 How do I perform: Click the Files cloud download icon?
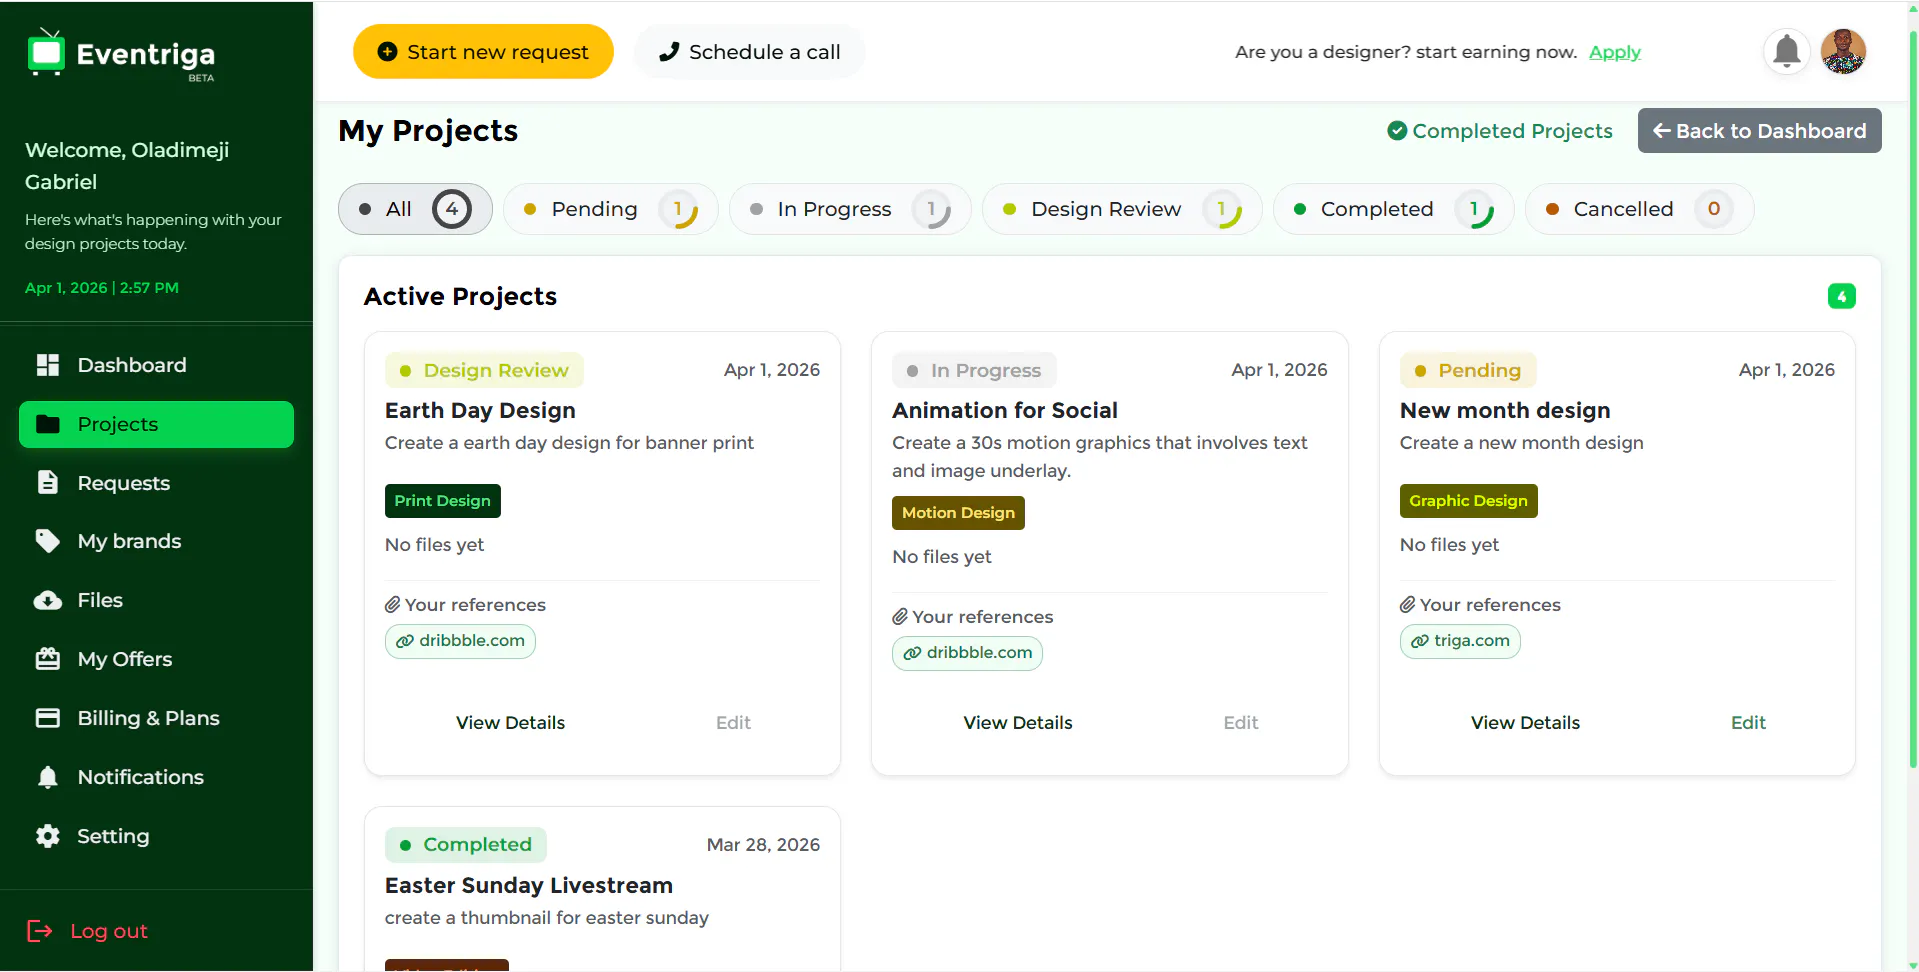(48, 600)
